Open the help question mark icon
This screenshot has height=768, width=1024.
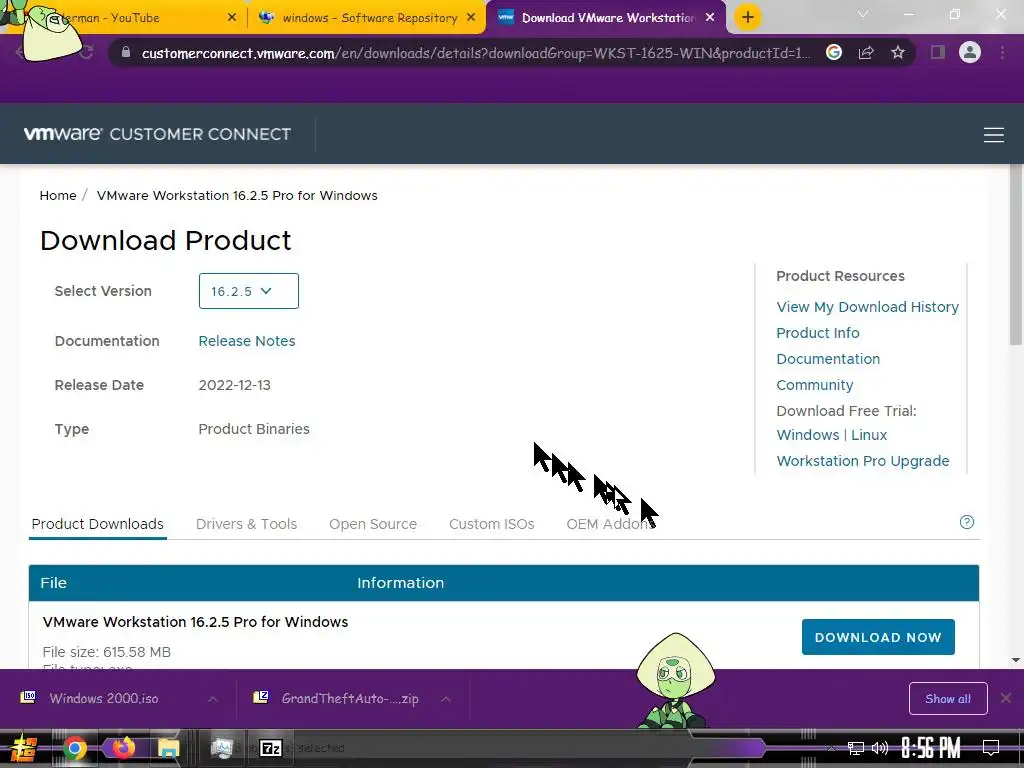coord(967,522)
